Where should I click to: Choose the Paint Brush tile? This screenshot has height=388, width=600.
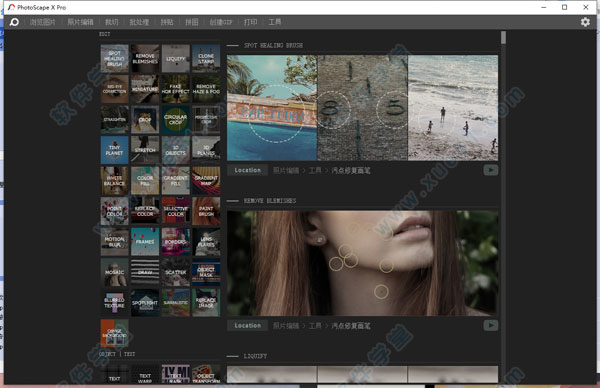[206, 211]
